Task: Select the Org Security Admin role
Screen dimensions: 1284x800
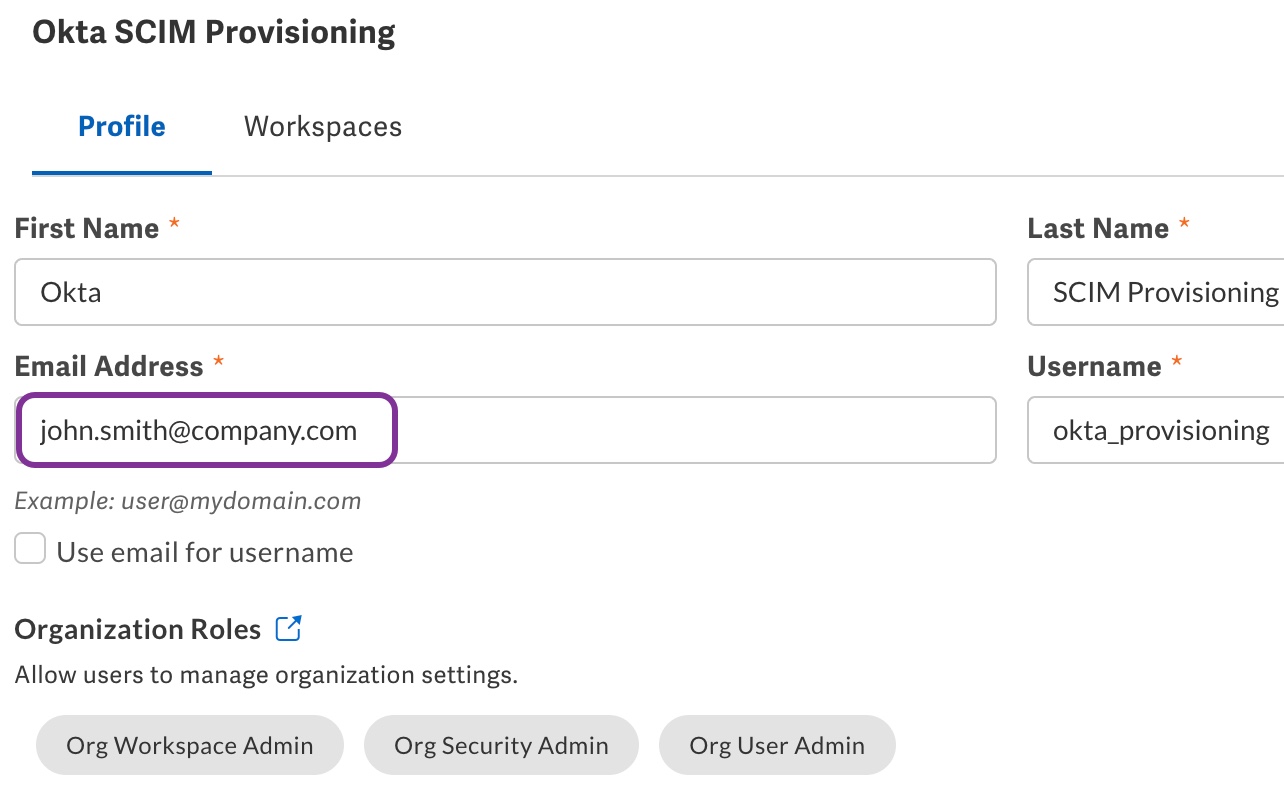Action: [x=501, y=745]
